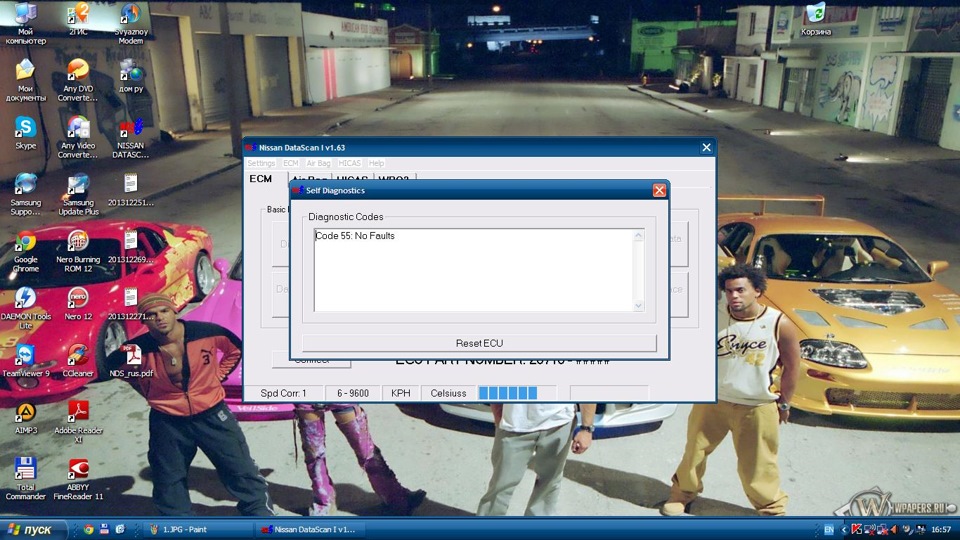Image resolution: width=960 pixels, height=540 pixels.
Task: Open Adobe Reader XI shortcut
Action: (x=78, y=422)
